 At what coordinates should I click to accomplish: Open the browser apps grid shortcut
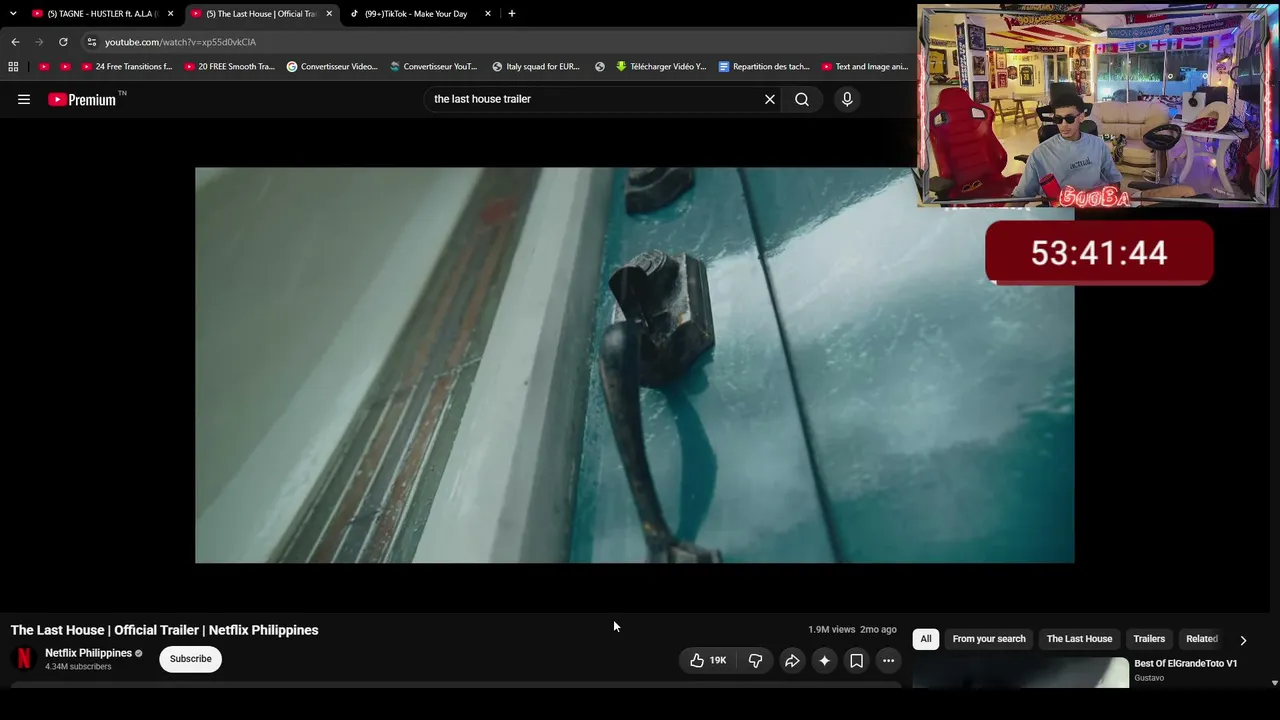13,67
